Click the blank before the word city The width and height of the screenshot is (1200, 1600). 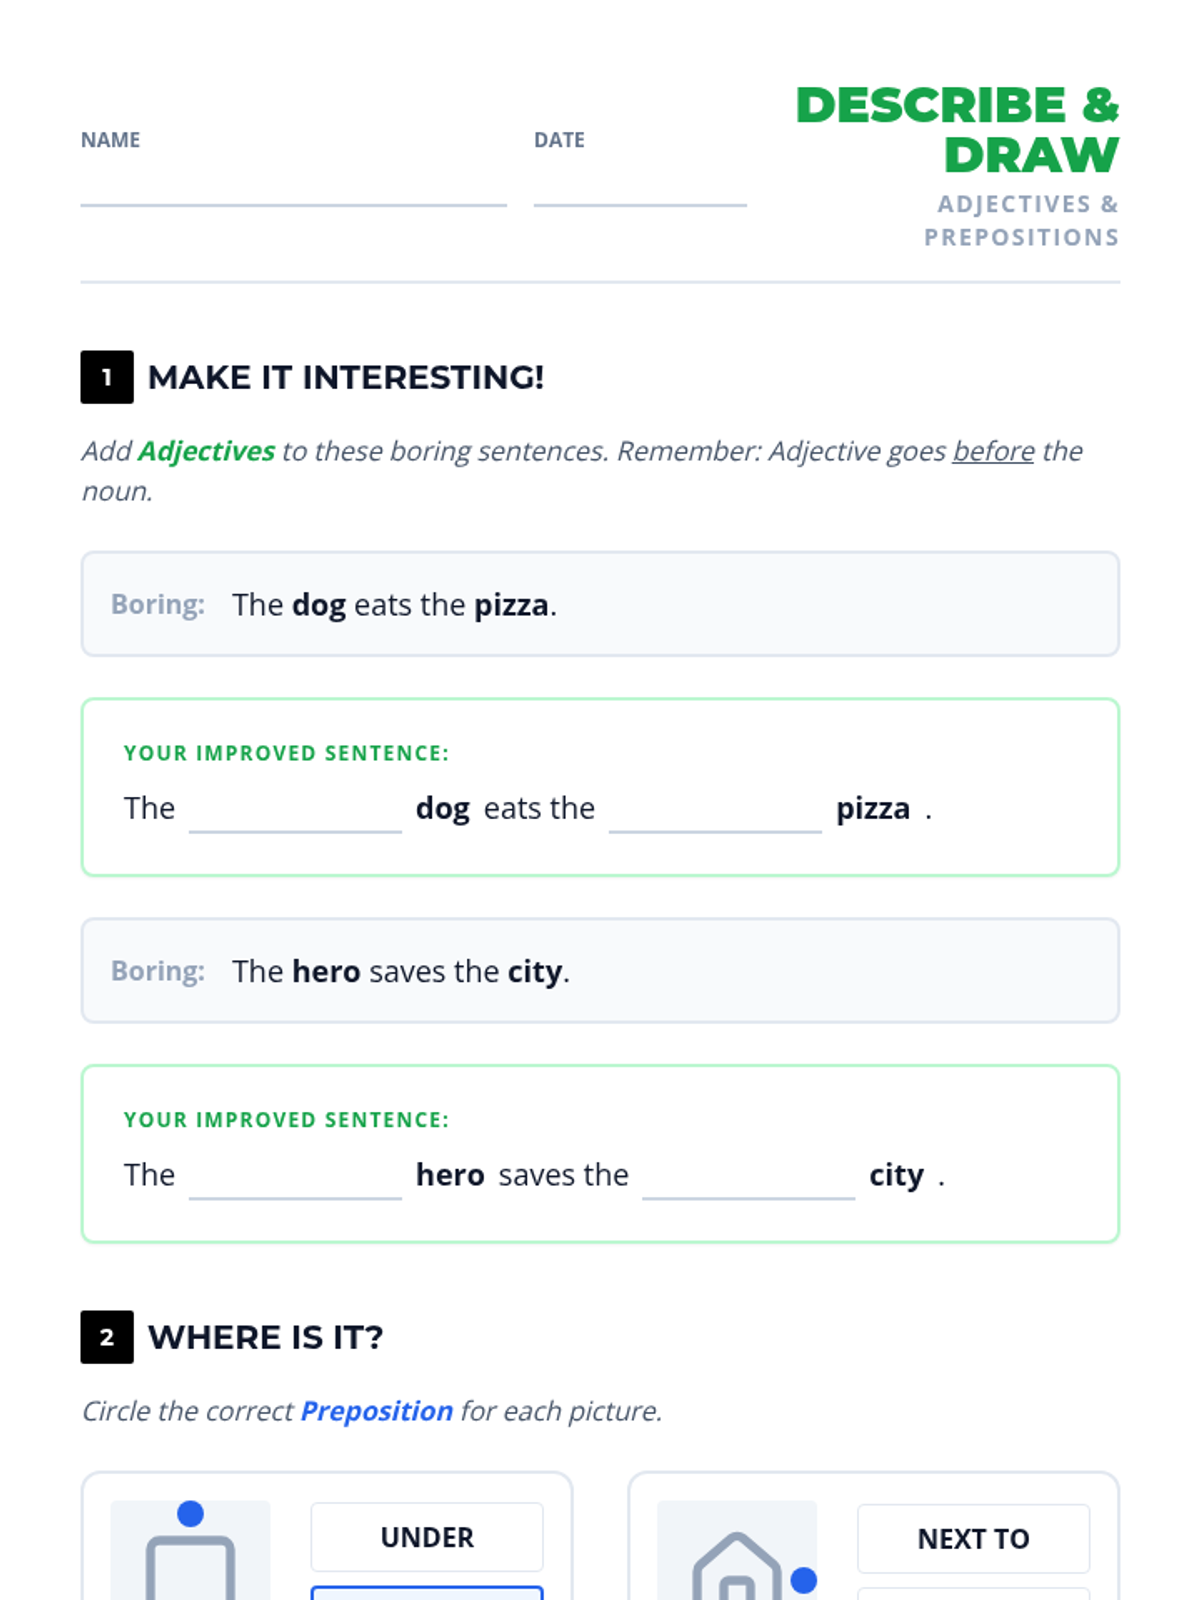tap(748, 1178)
